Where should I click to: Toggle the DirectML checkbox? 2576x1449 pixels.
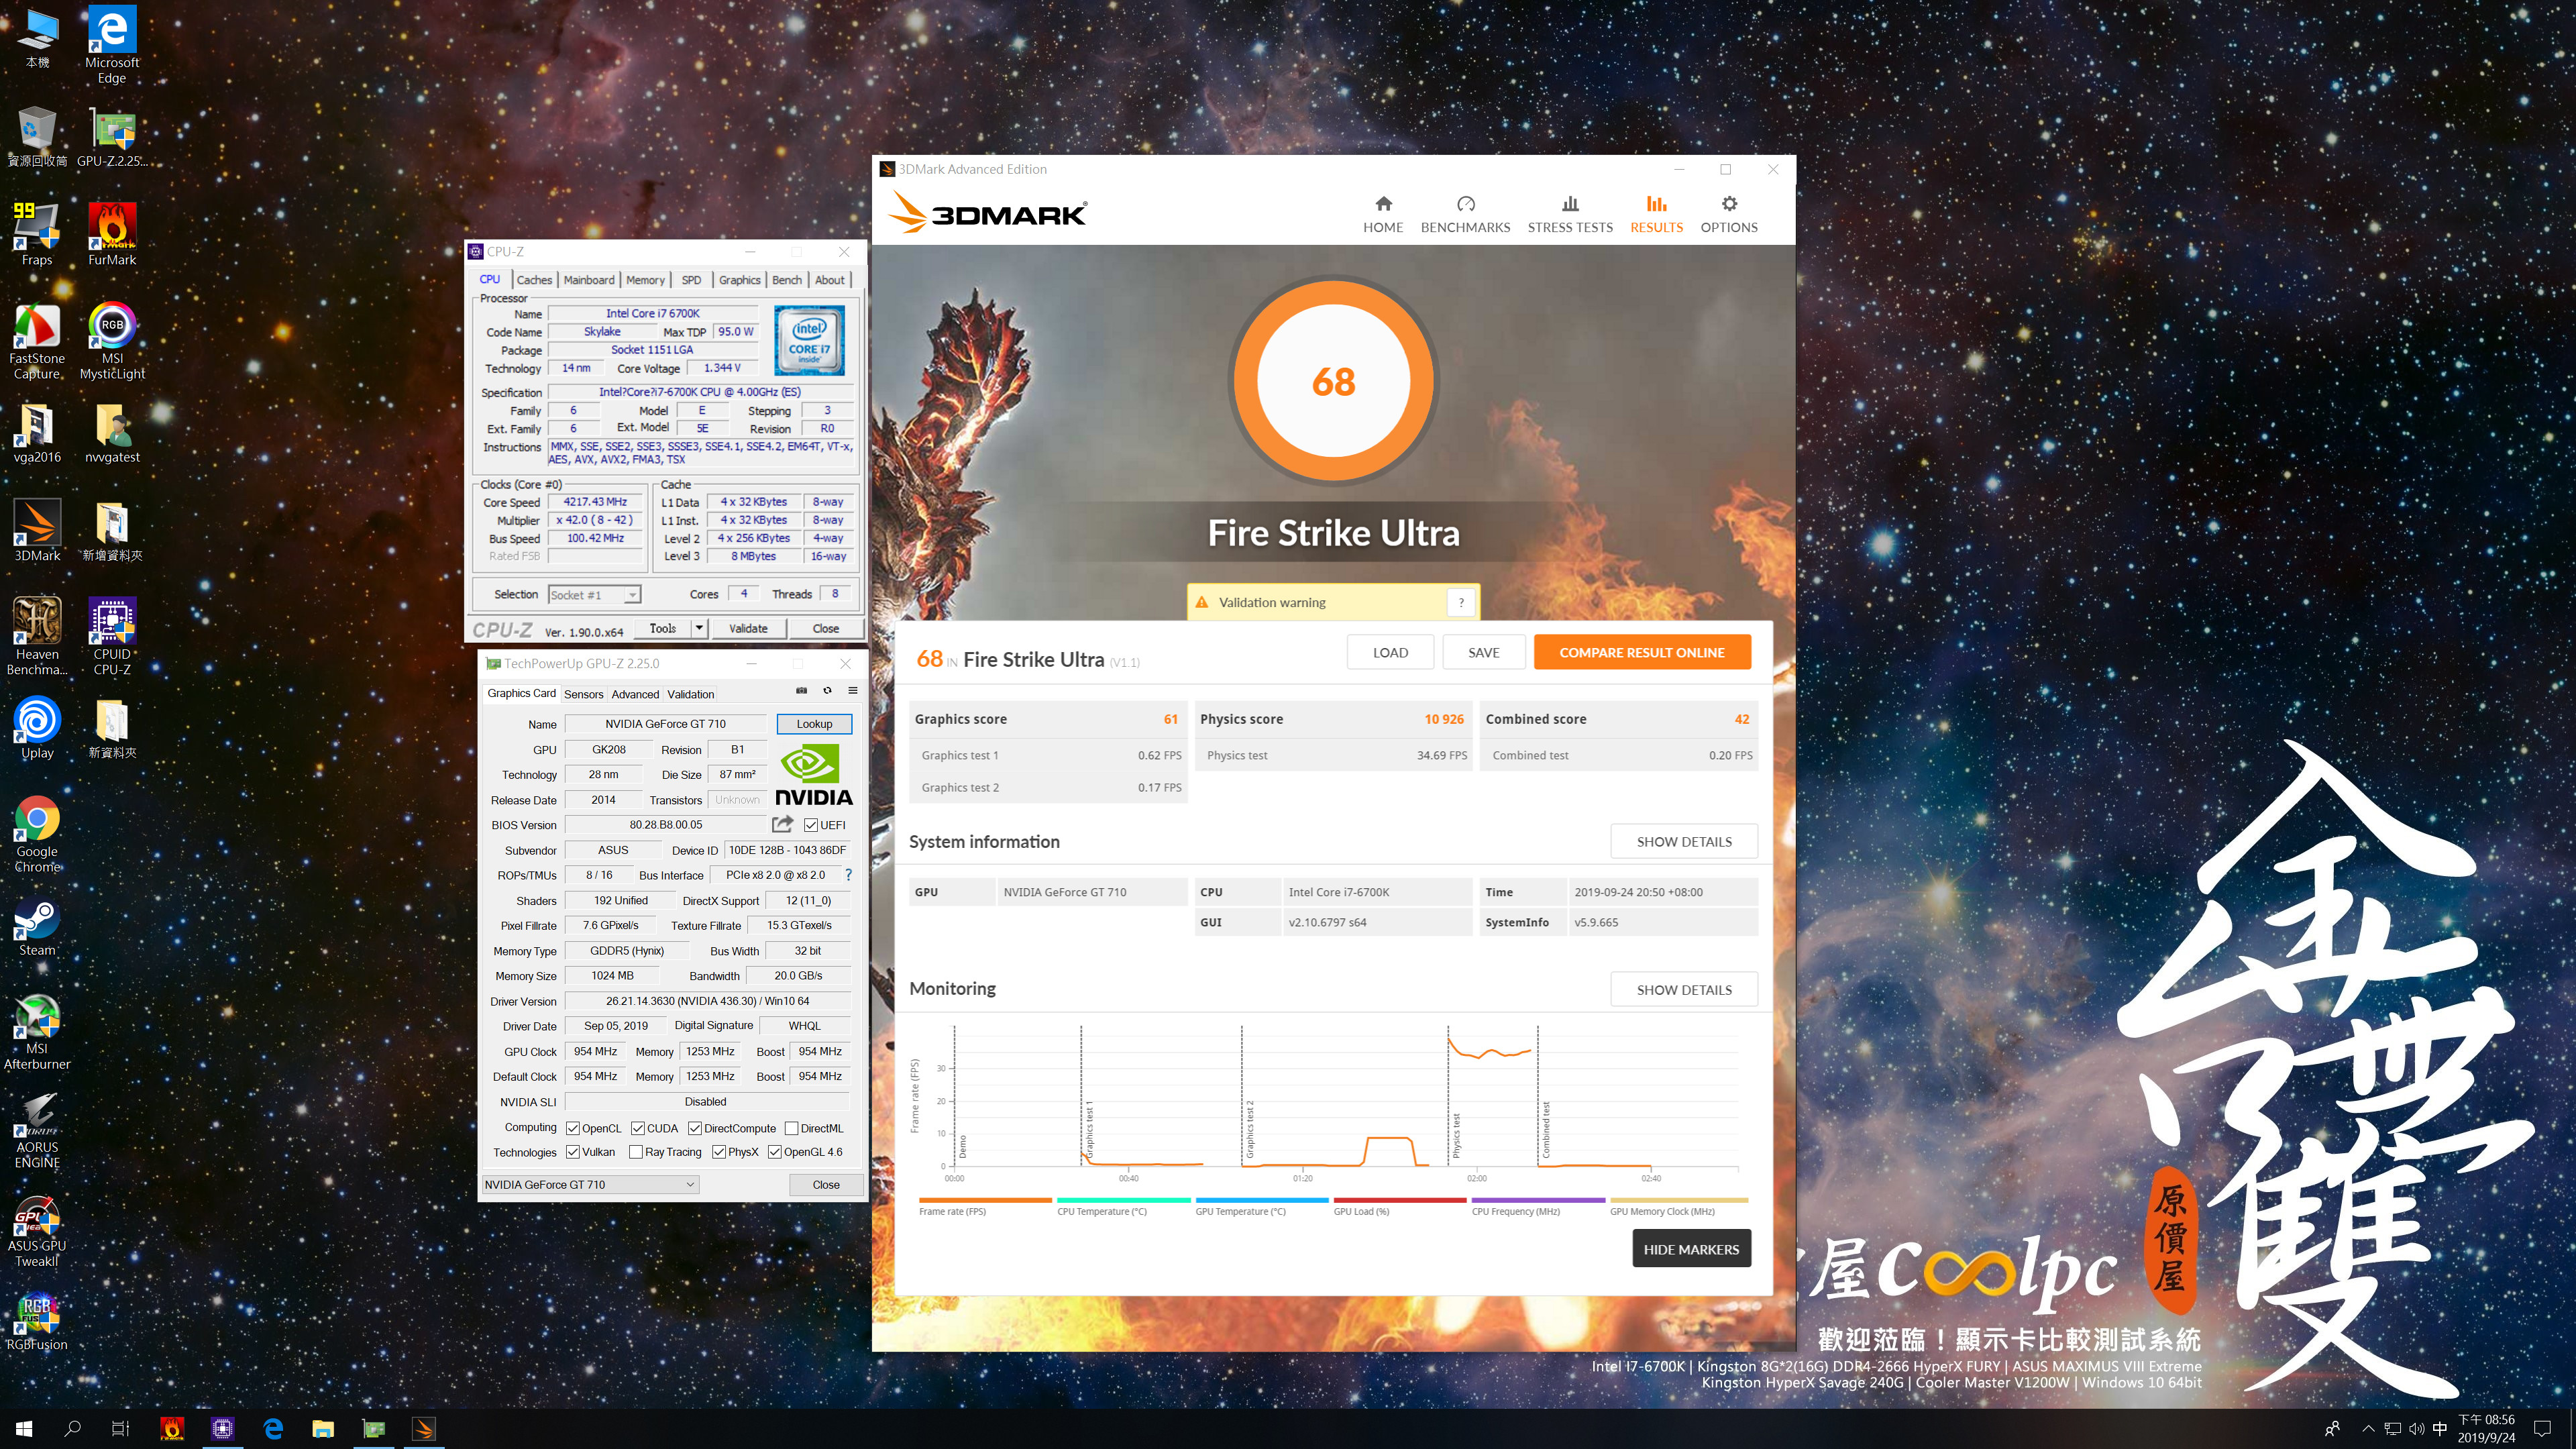(x=792, y=1128)
